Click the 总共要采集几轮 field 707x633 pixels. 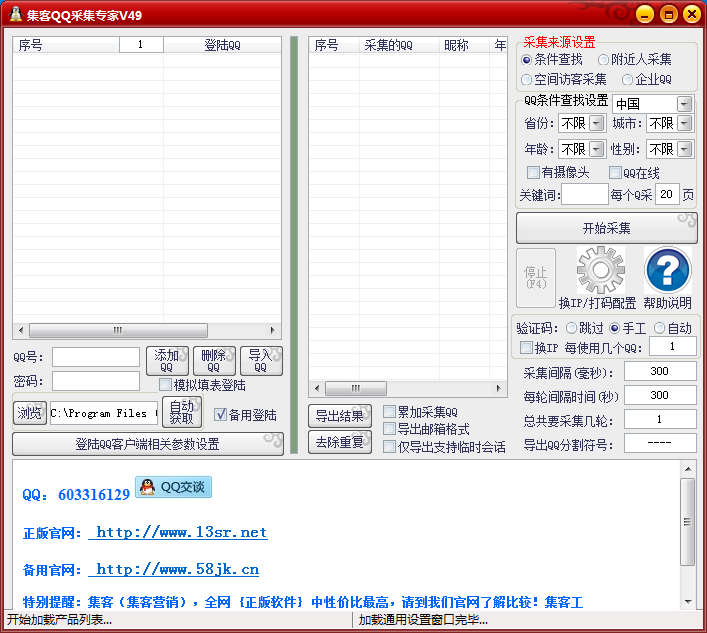tap(660, 419)
